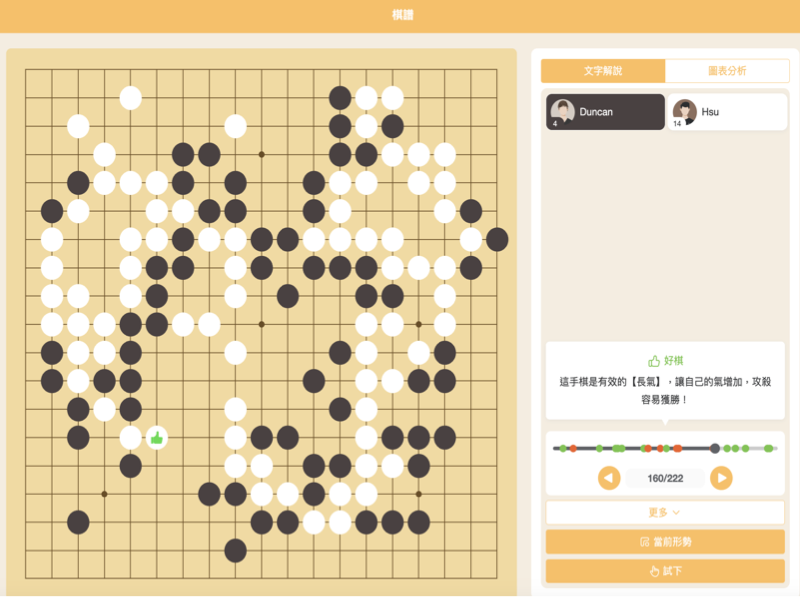The image size is (800, 600).
Task: Toggle the Hsu player card
Action: [x=727, y=112]
